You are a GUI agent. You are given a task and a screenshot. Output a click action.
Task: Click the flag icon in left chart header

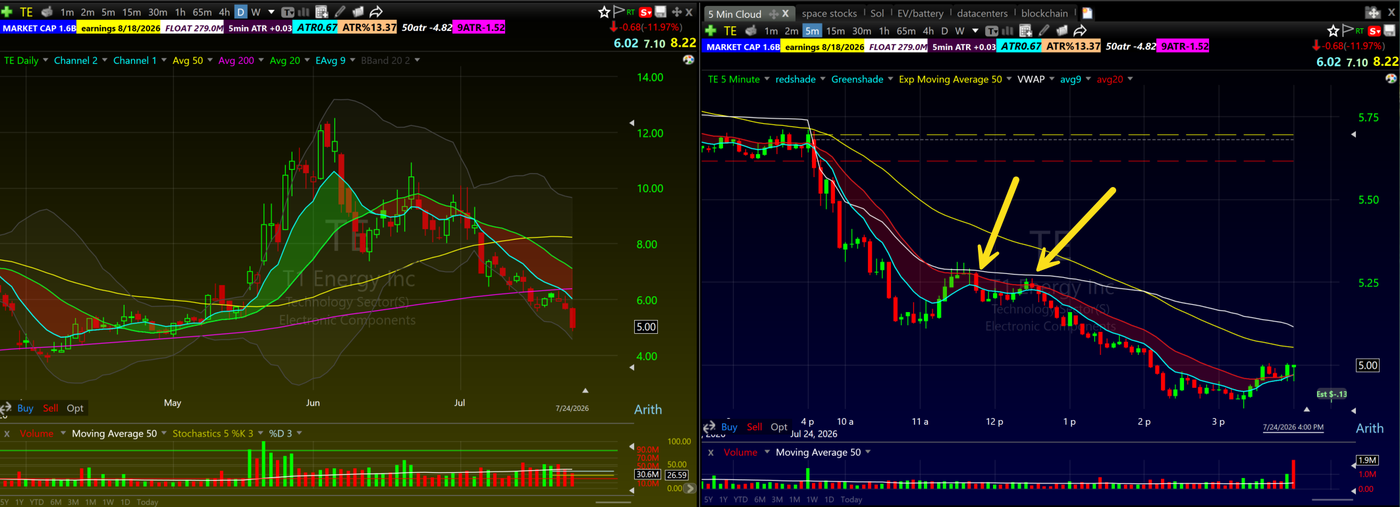pyautogui.click(x=619, y=11)
